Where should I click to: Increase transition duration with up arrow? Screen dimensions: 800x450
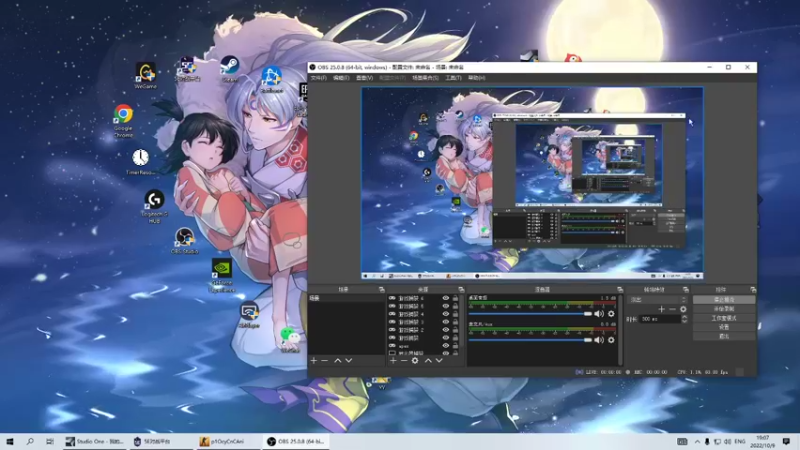(x=685, y=317)
